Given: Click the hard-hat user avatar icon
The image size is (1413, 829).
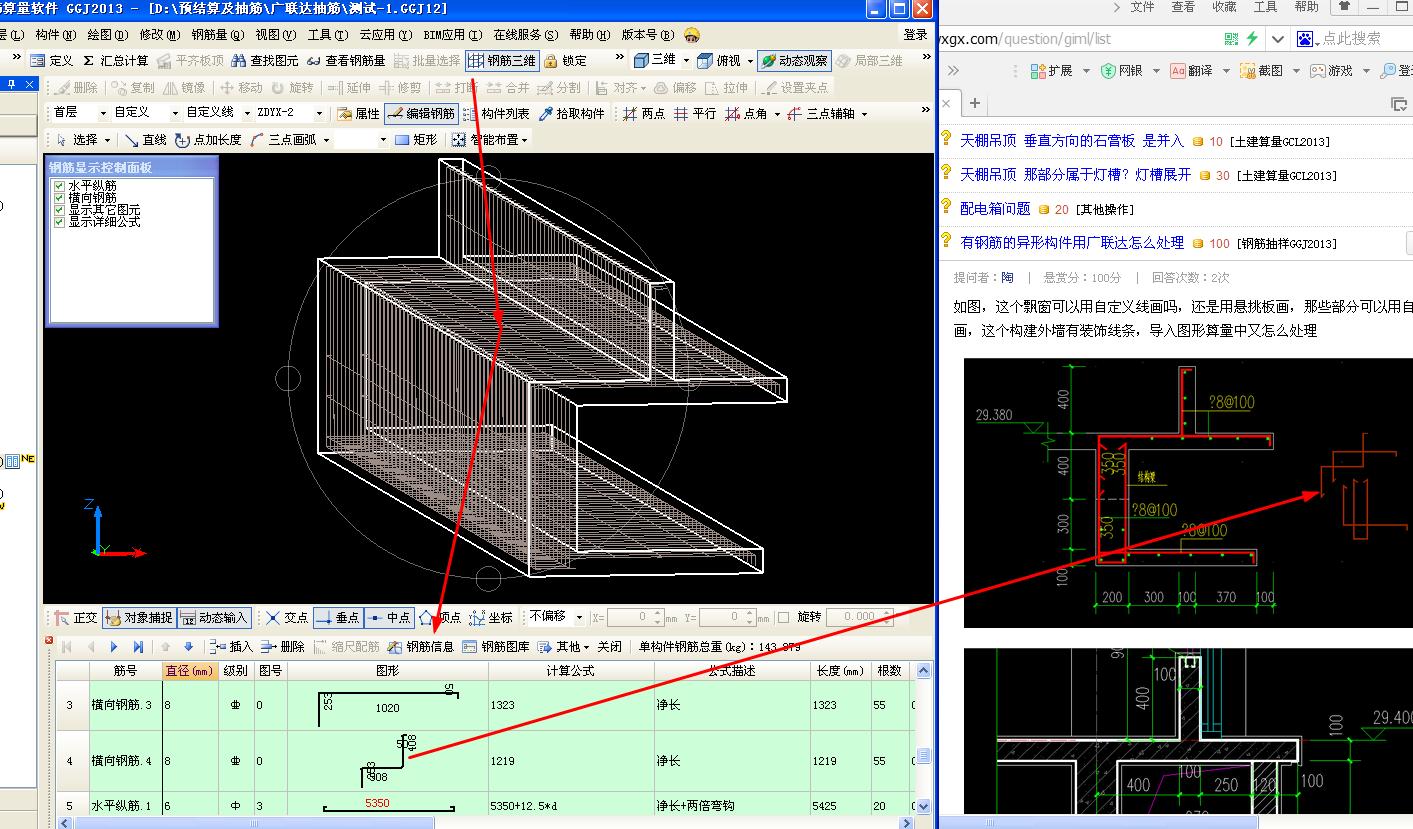Looking at the screenshot, I should pos(692,35).
